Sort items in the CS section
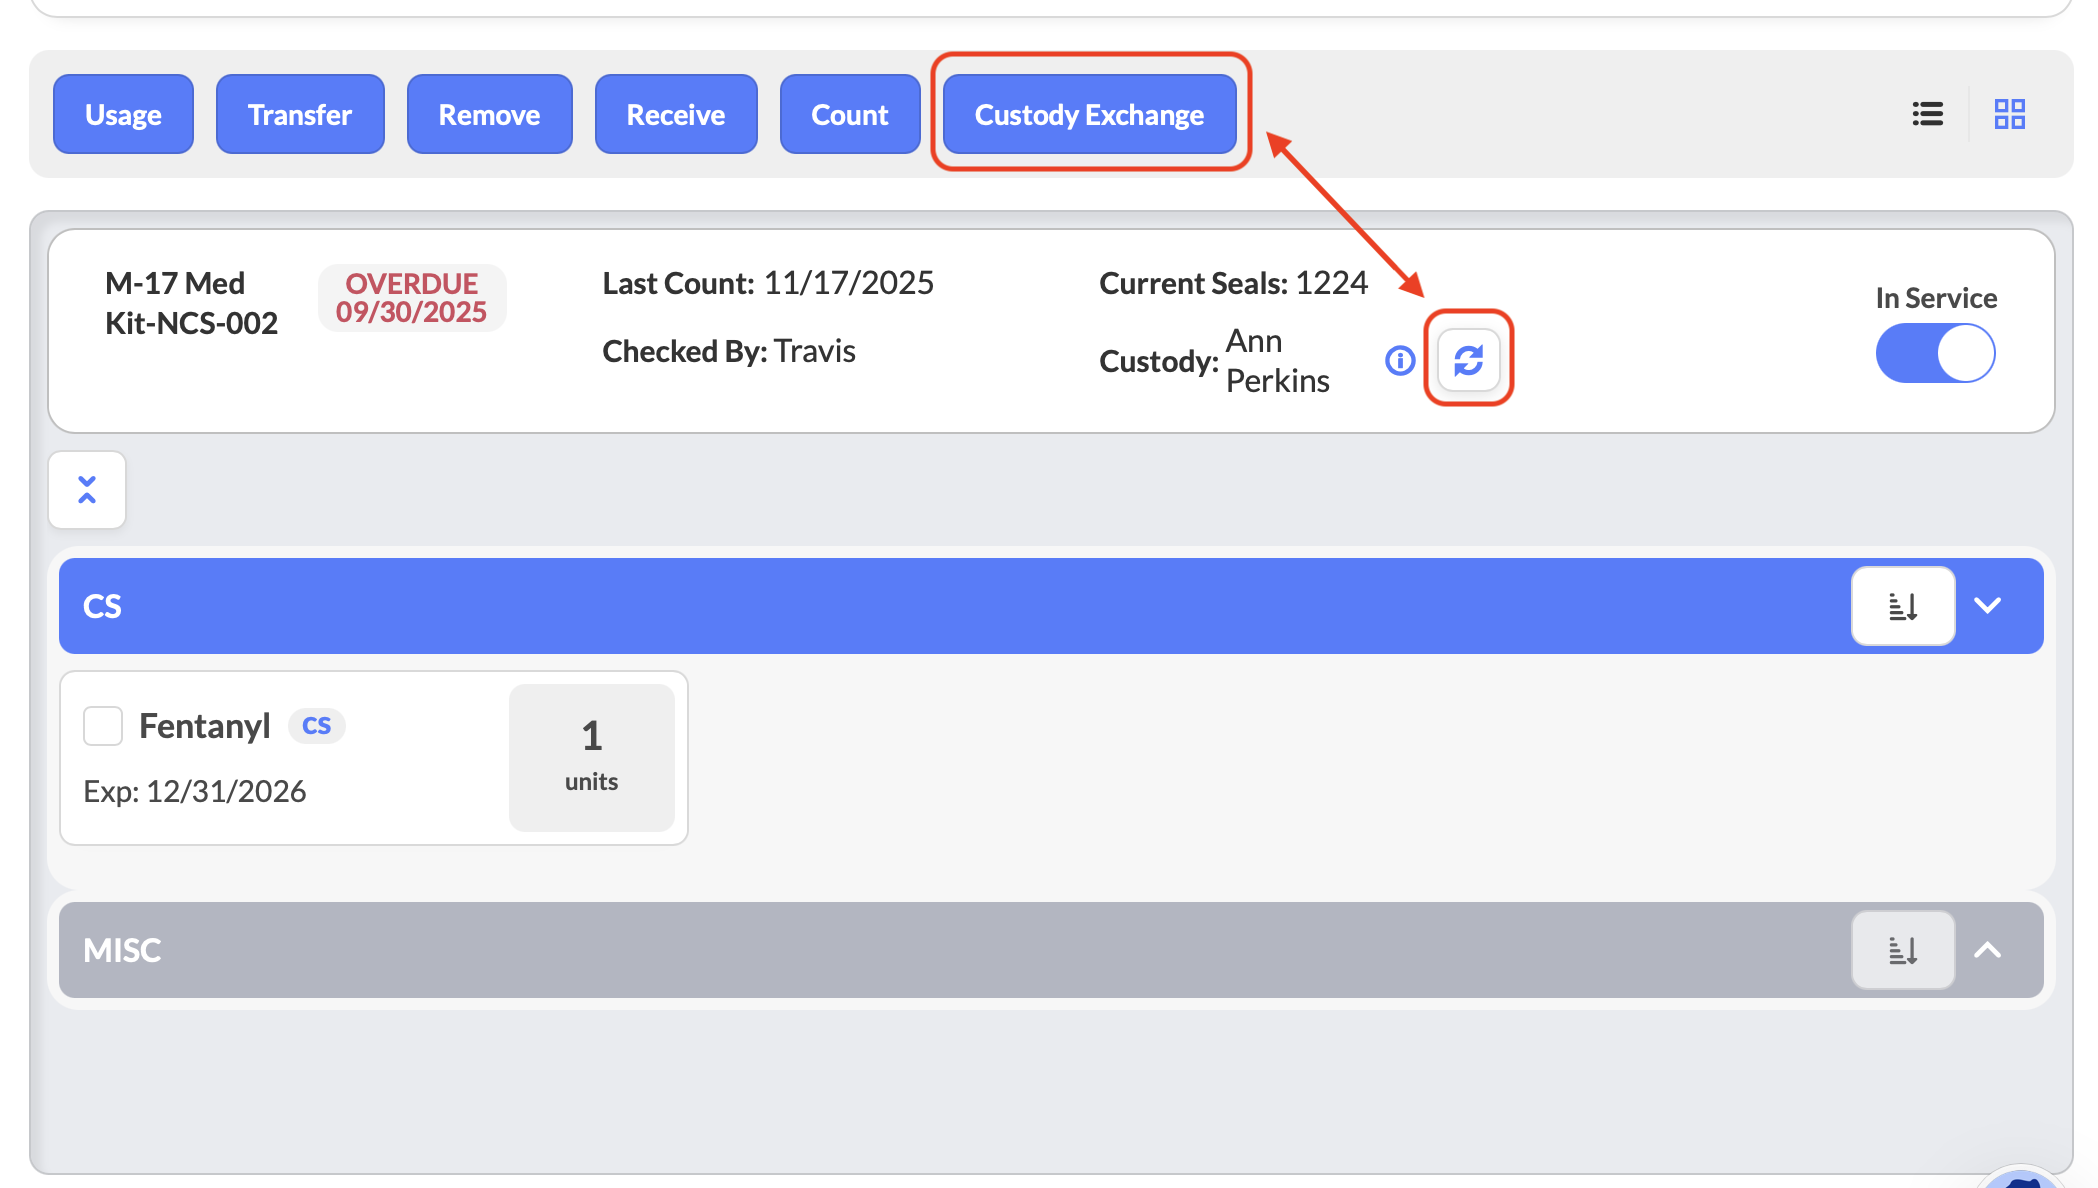This screenshot has width=2098, height=1188. 1902,606
